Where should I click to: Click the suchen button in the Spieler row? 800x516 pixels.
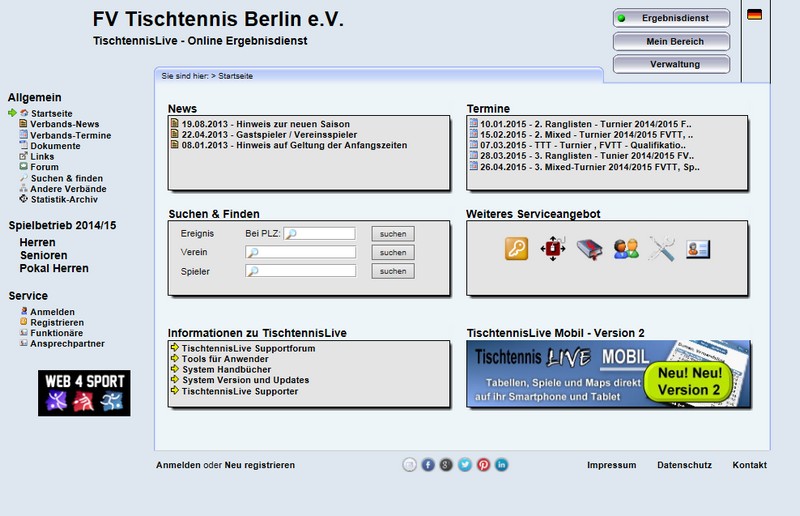(x=393, y=271)
